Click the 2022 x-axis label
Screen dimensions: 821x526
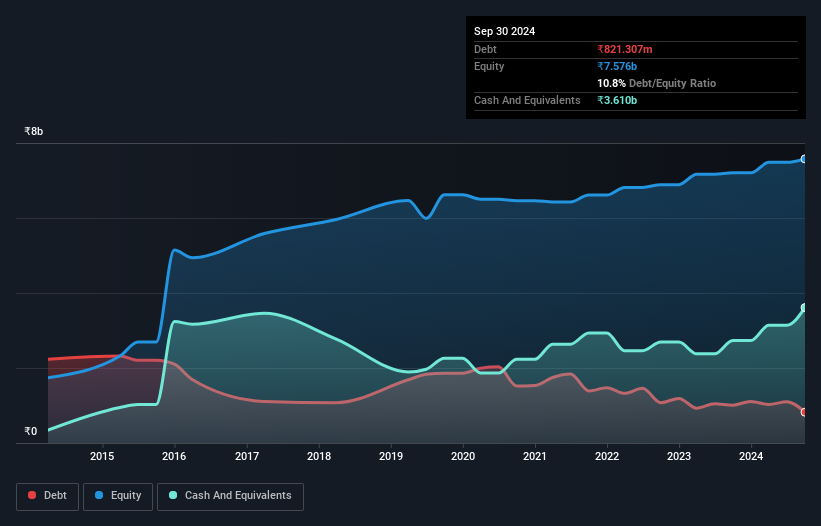(607, 456)
